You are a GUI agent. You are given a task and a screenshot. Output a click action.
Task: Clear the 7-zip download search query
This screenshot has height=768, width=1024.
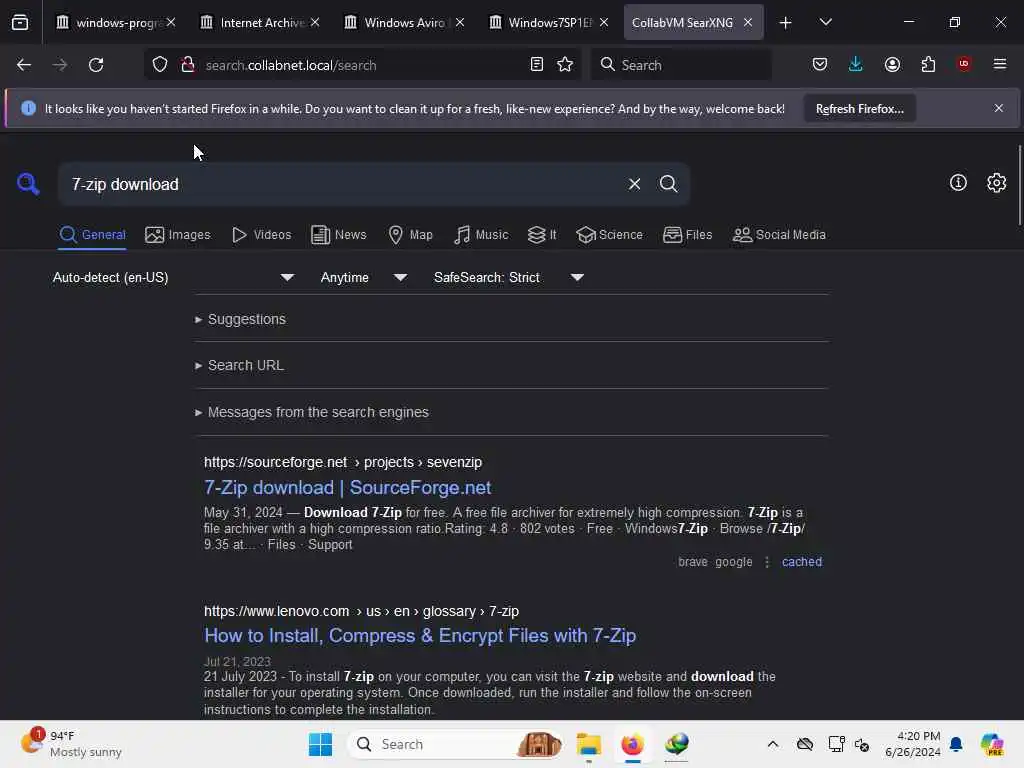(x=634, y=184)
